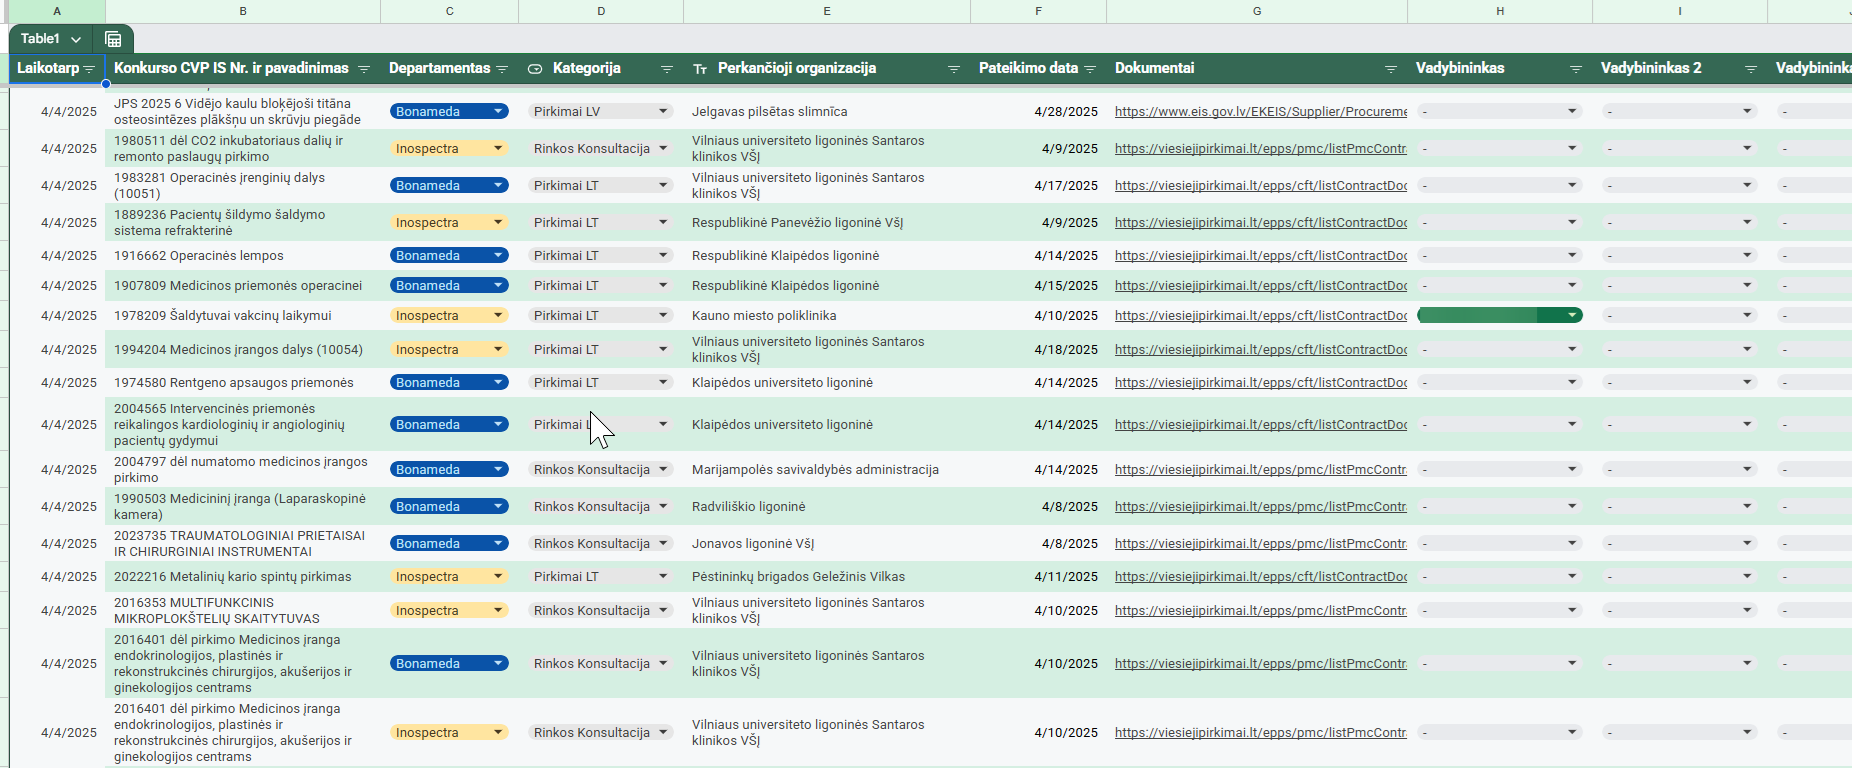
Task: Select date cell 4/11/2025
Action: click(x=1038, y=576)
